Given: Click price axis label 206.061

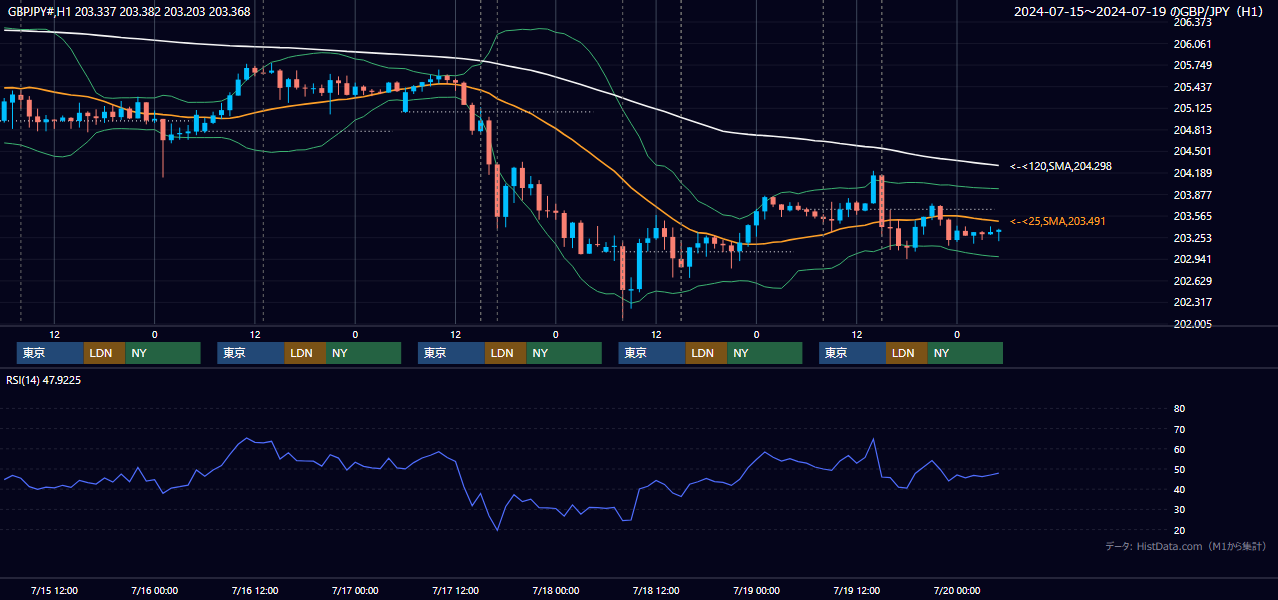Looking at the screenshot, I should pos(1192,44).
